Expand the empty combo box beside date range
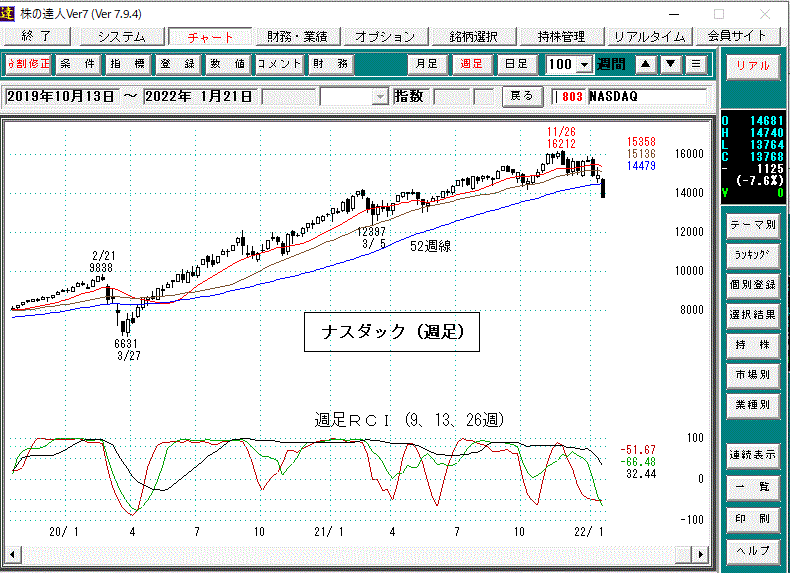 (379, 97)
